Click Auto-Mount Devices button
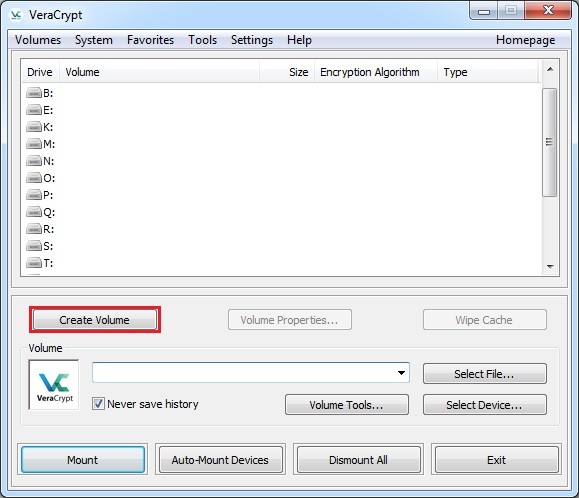The width and height of the screenshot is (579, 498). point(220,460)
